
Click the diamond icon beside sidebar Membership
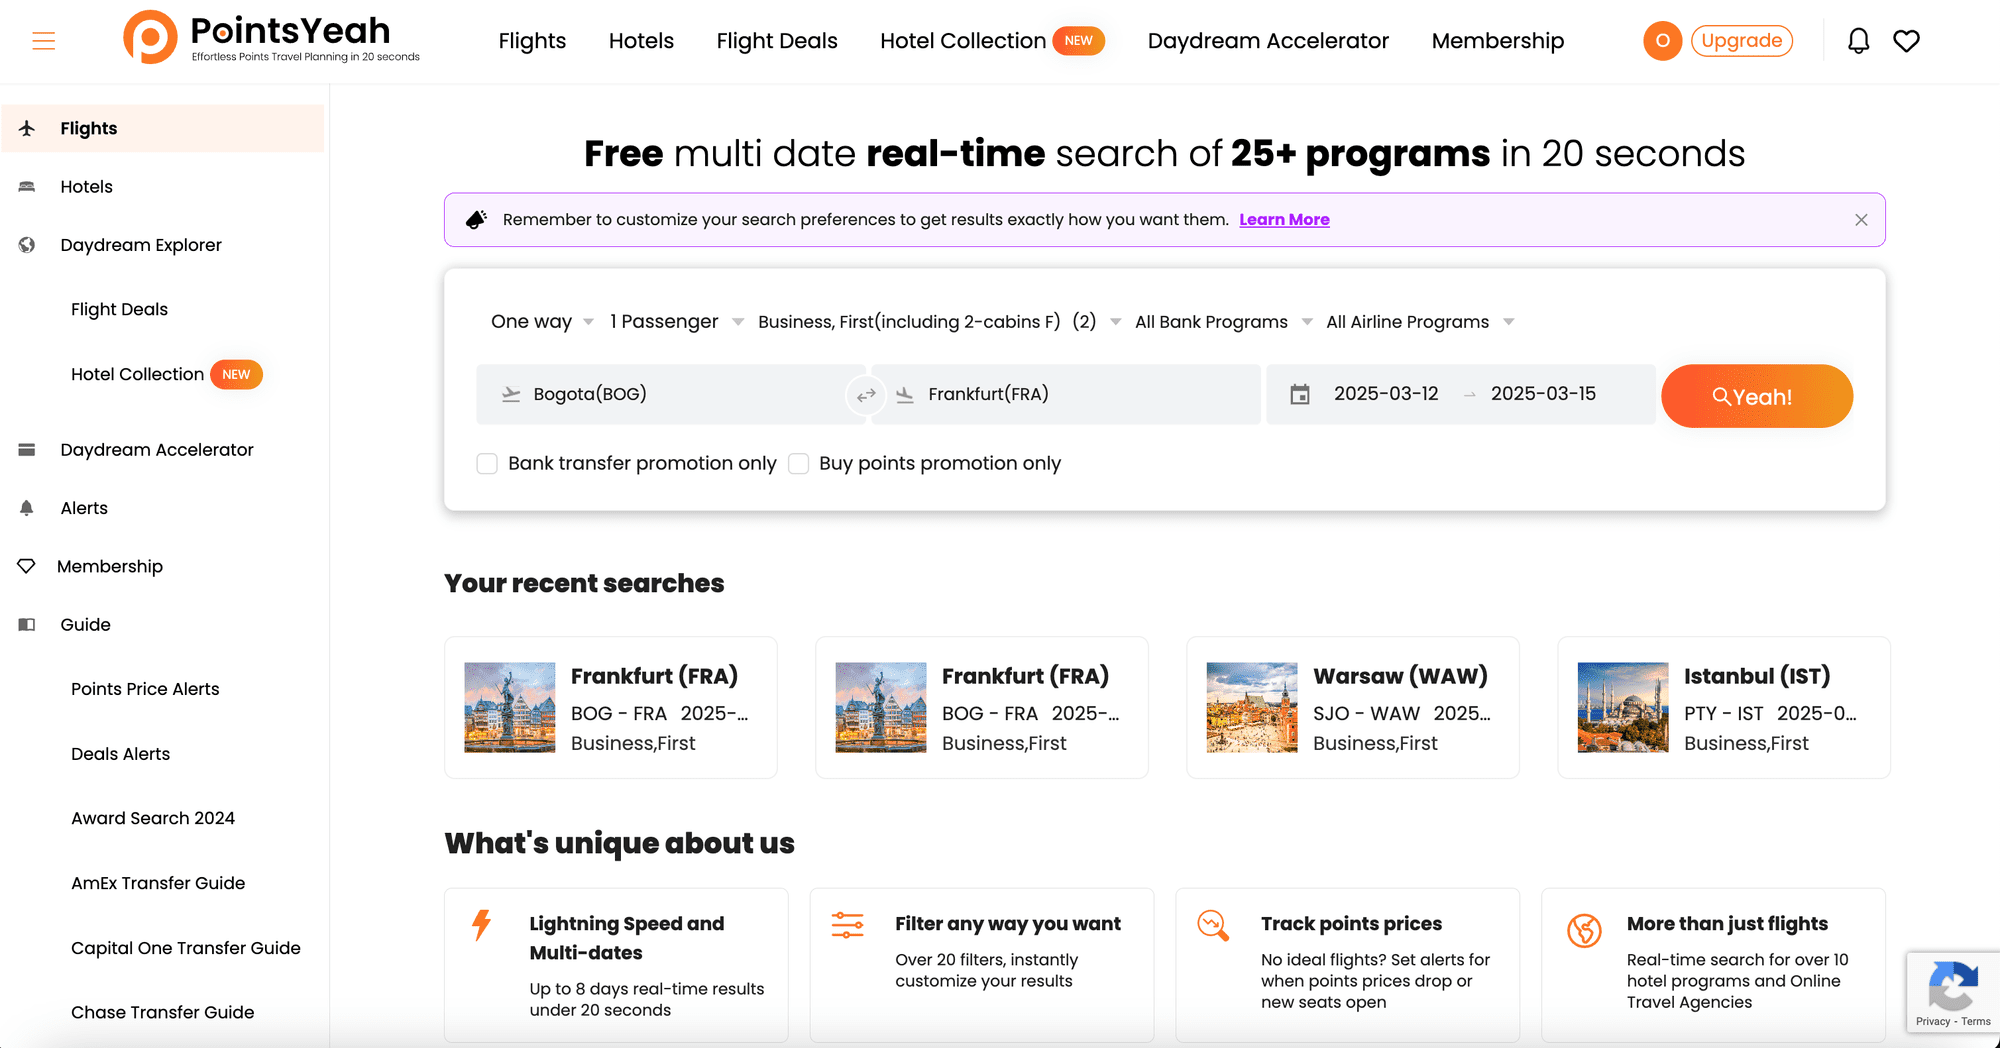27,566
